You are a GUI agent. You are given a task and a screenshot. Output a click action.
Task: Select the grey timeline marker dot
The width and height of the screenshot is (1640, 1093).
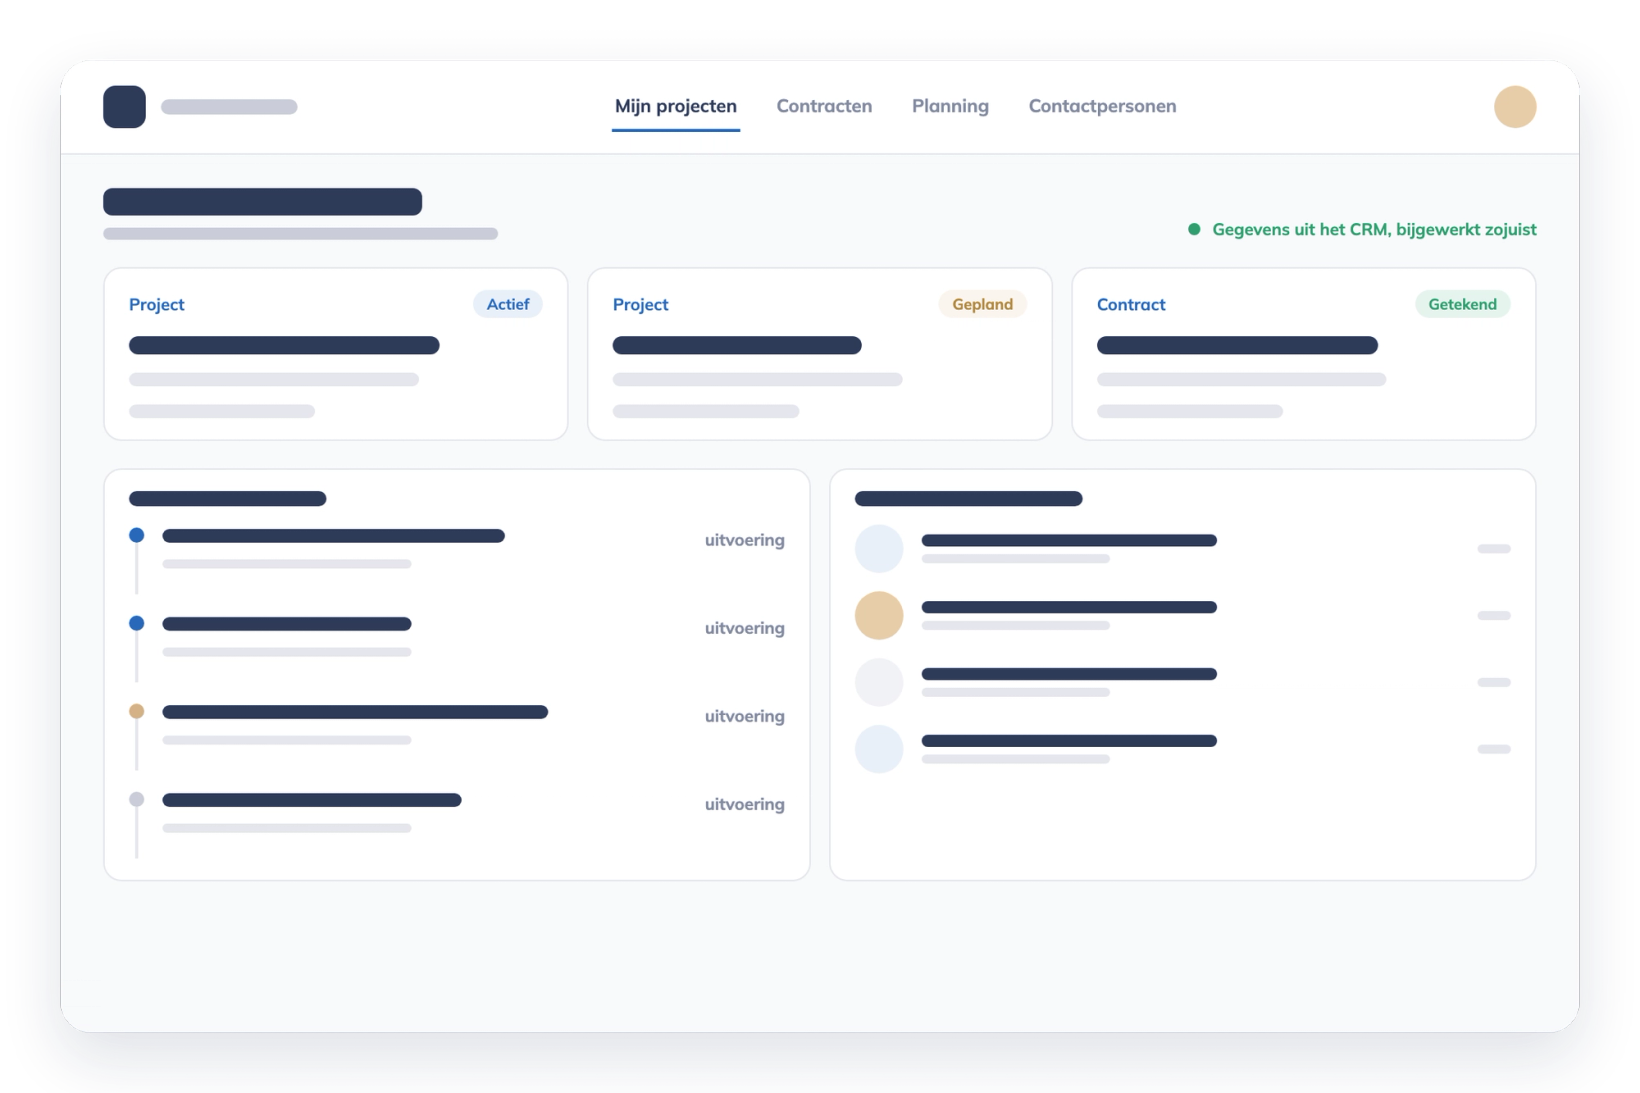(137, 799)
